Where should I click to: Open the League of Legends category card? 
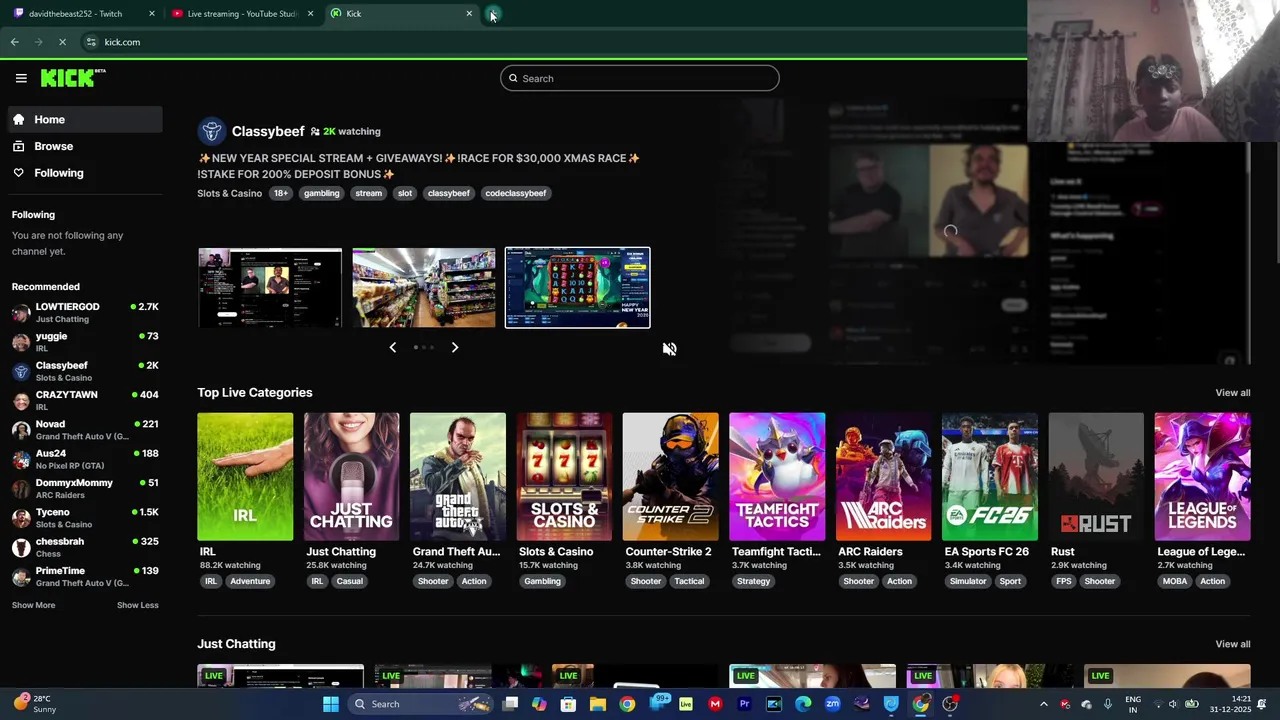(1202, 477)
